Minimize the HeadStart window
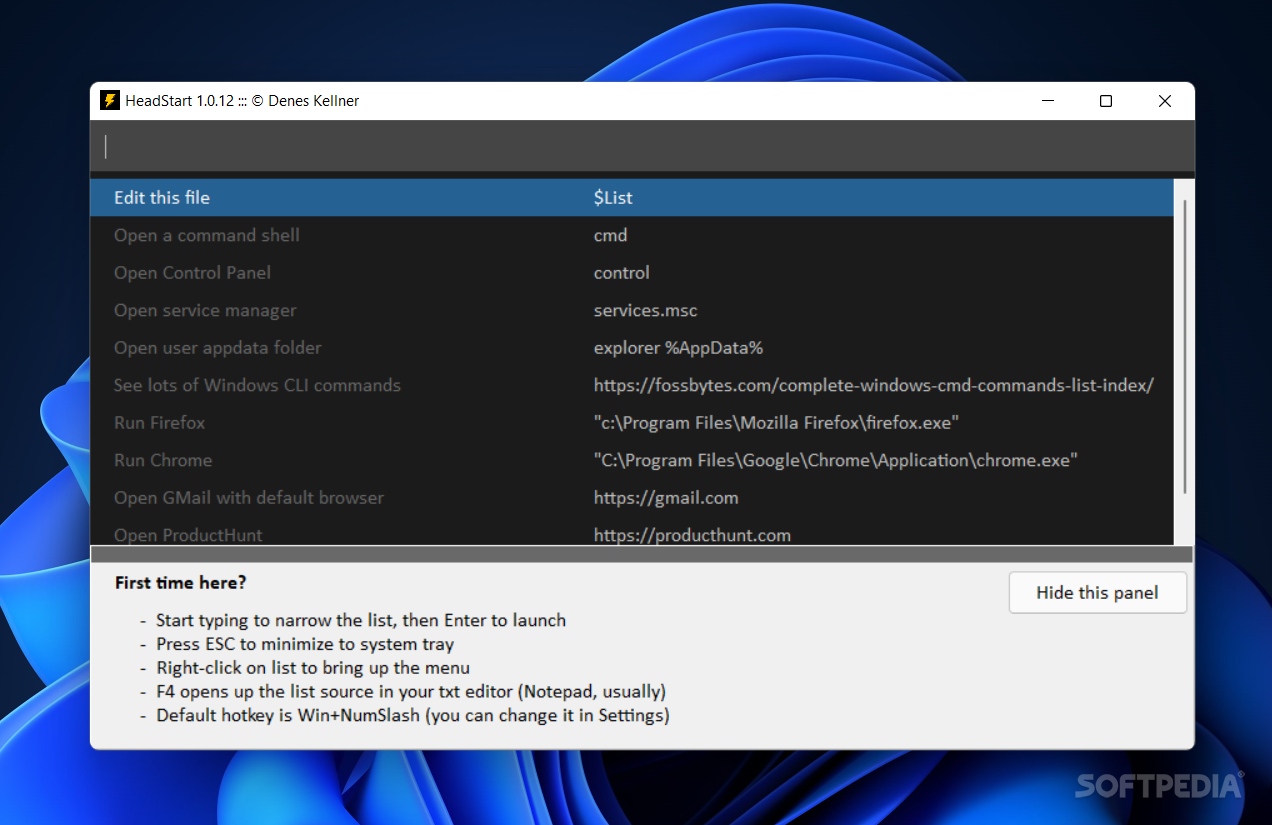 point(1047,101)
